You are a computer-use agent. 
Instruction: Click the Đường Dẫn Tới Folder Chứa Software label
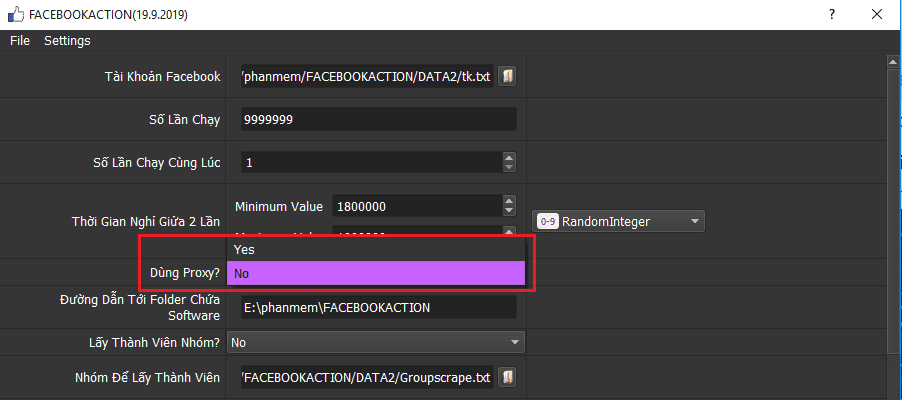140,308
